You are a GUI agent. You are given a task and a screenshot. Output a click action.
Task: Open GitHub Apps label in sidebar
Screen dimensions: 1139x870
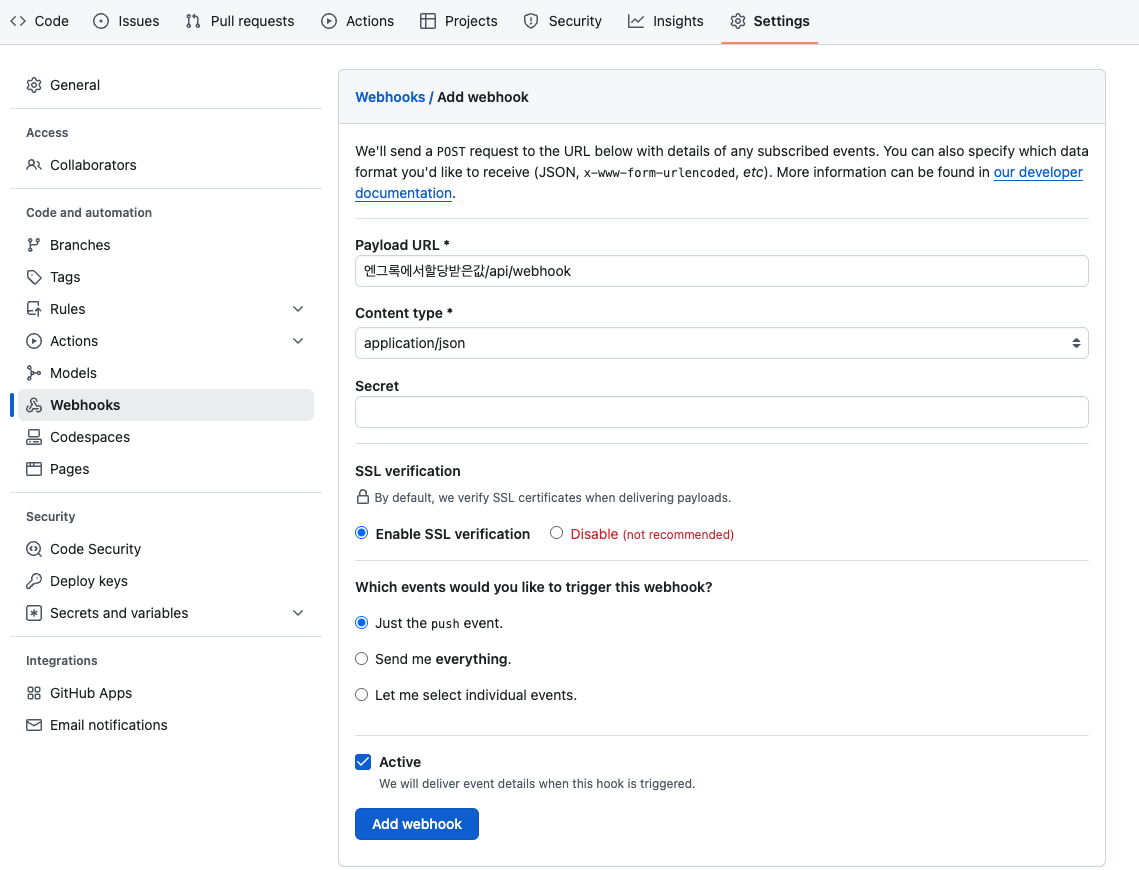click(91, 693)
